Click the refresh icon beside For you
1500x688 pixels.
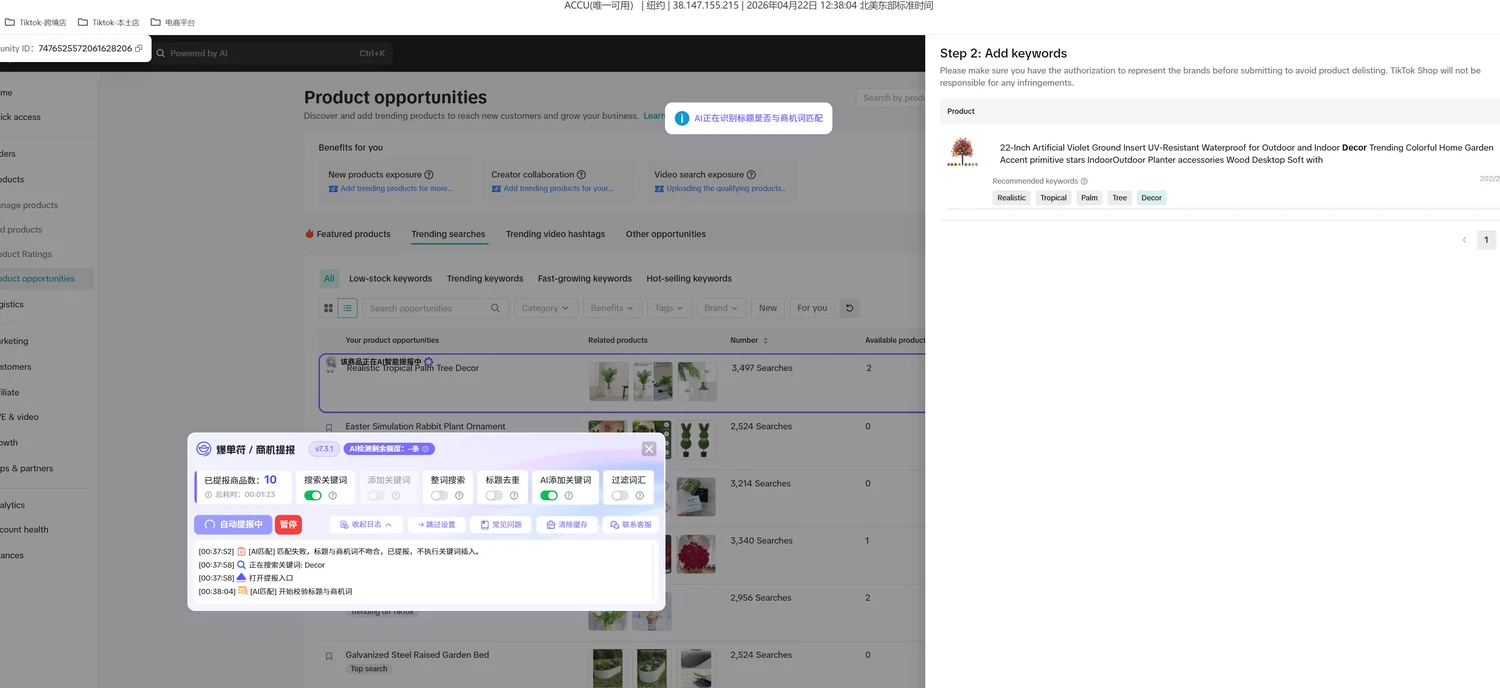[x=849, y=308]
